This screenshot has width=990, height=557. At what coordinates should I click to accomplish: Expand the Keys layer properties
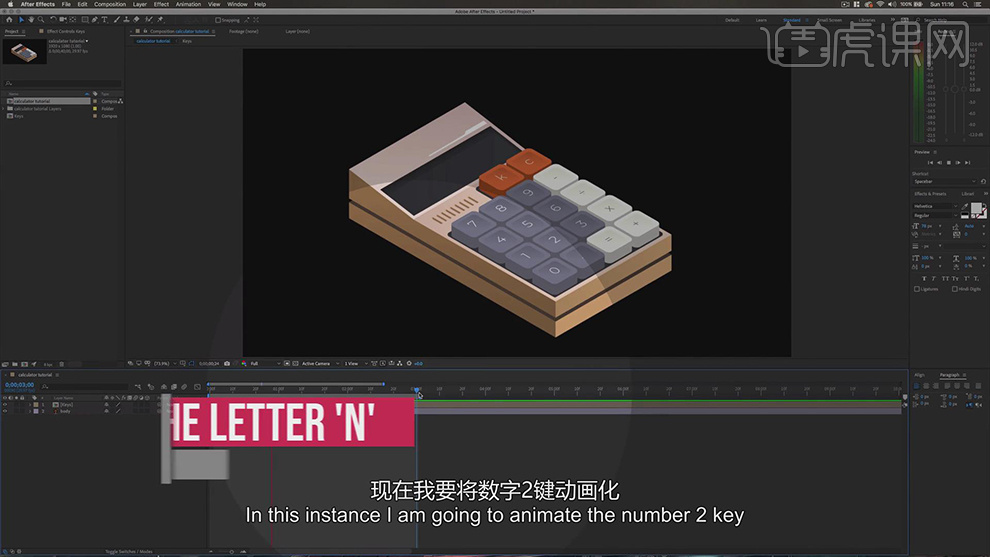pyautogui.click(x=30, y=405)
